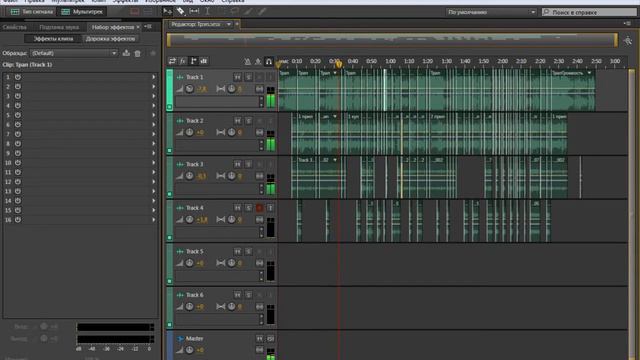Show the track EQ controls
640x360 pixels.
pos(204,61)
